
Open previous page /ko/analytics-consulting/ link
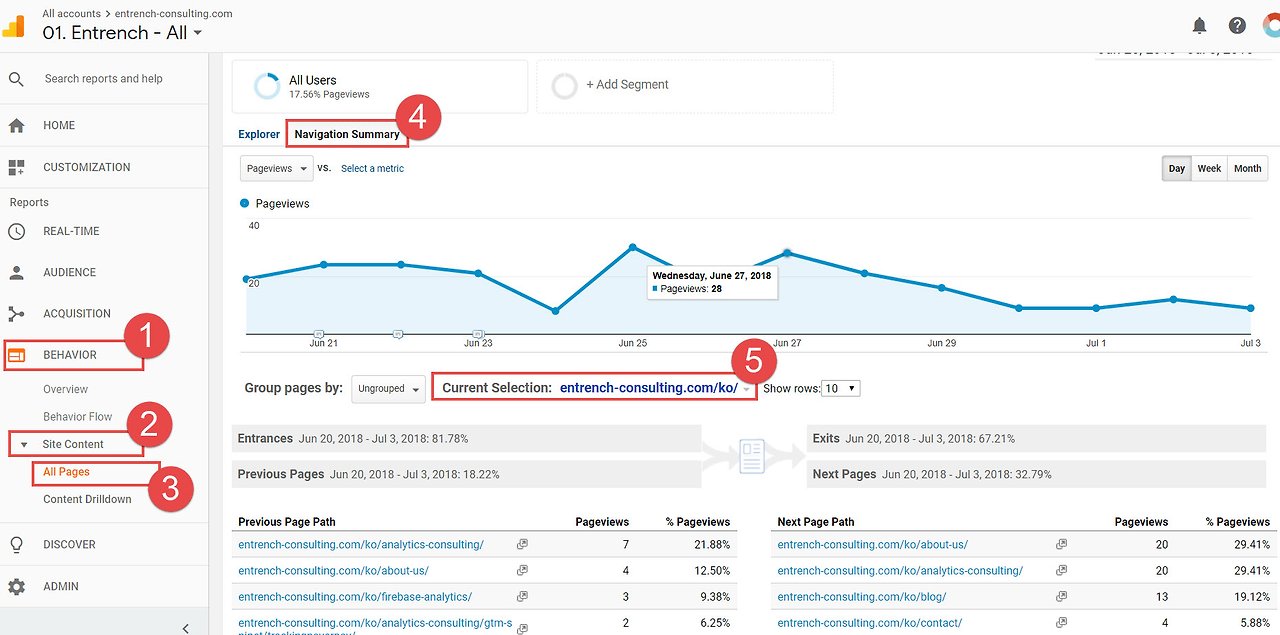pyautogui.click(x=361, y=545)
